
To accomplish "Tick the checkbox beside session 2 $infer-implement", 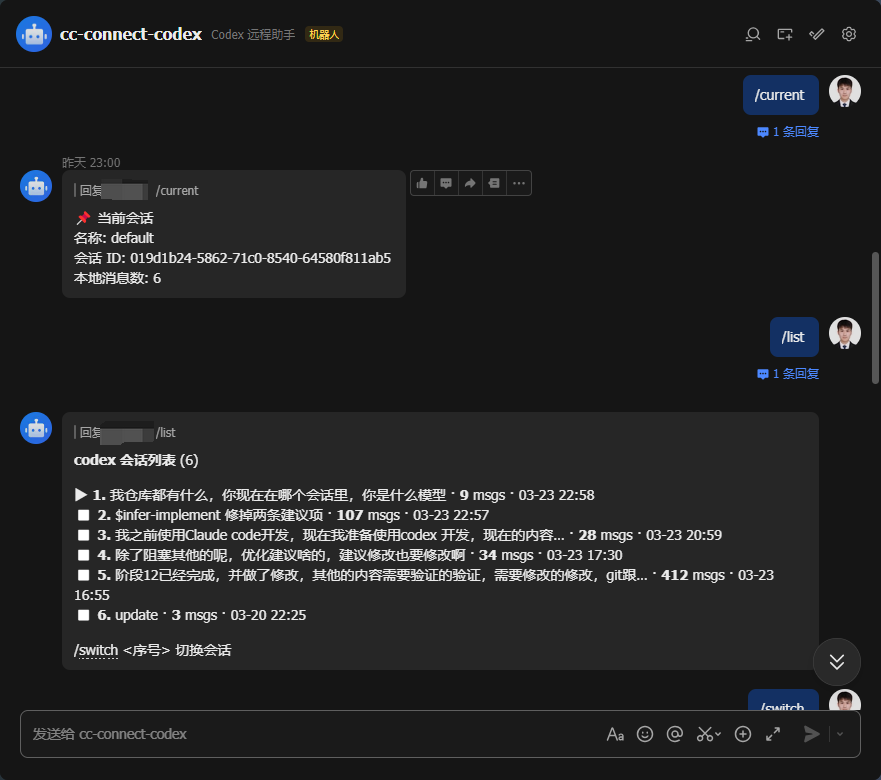I will tap(84, 515).
